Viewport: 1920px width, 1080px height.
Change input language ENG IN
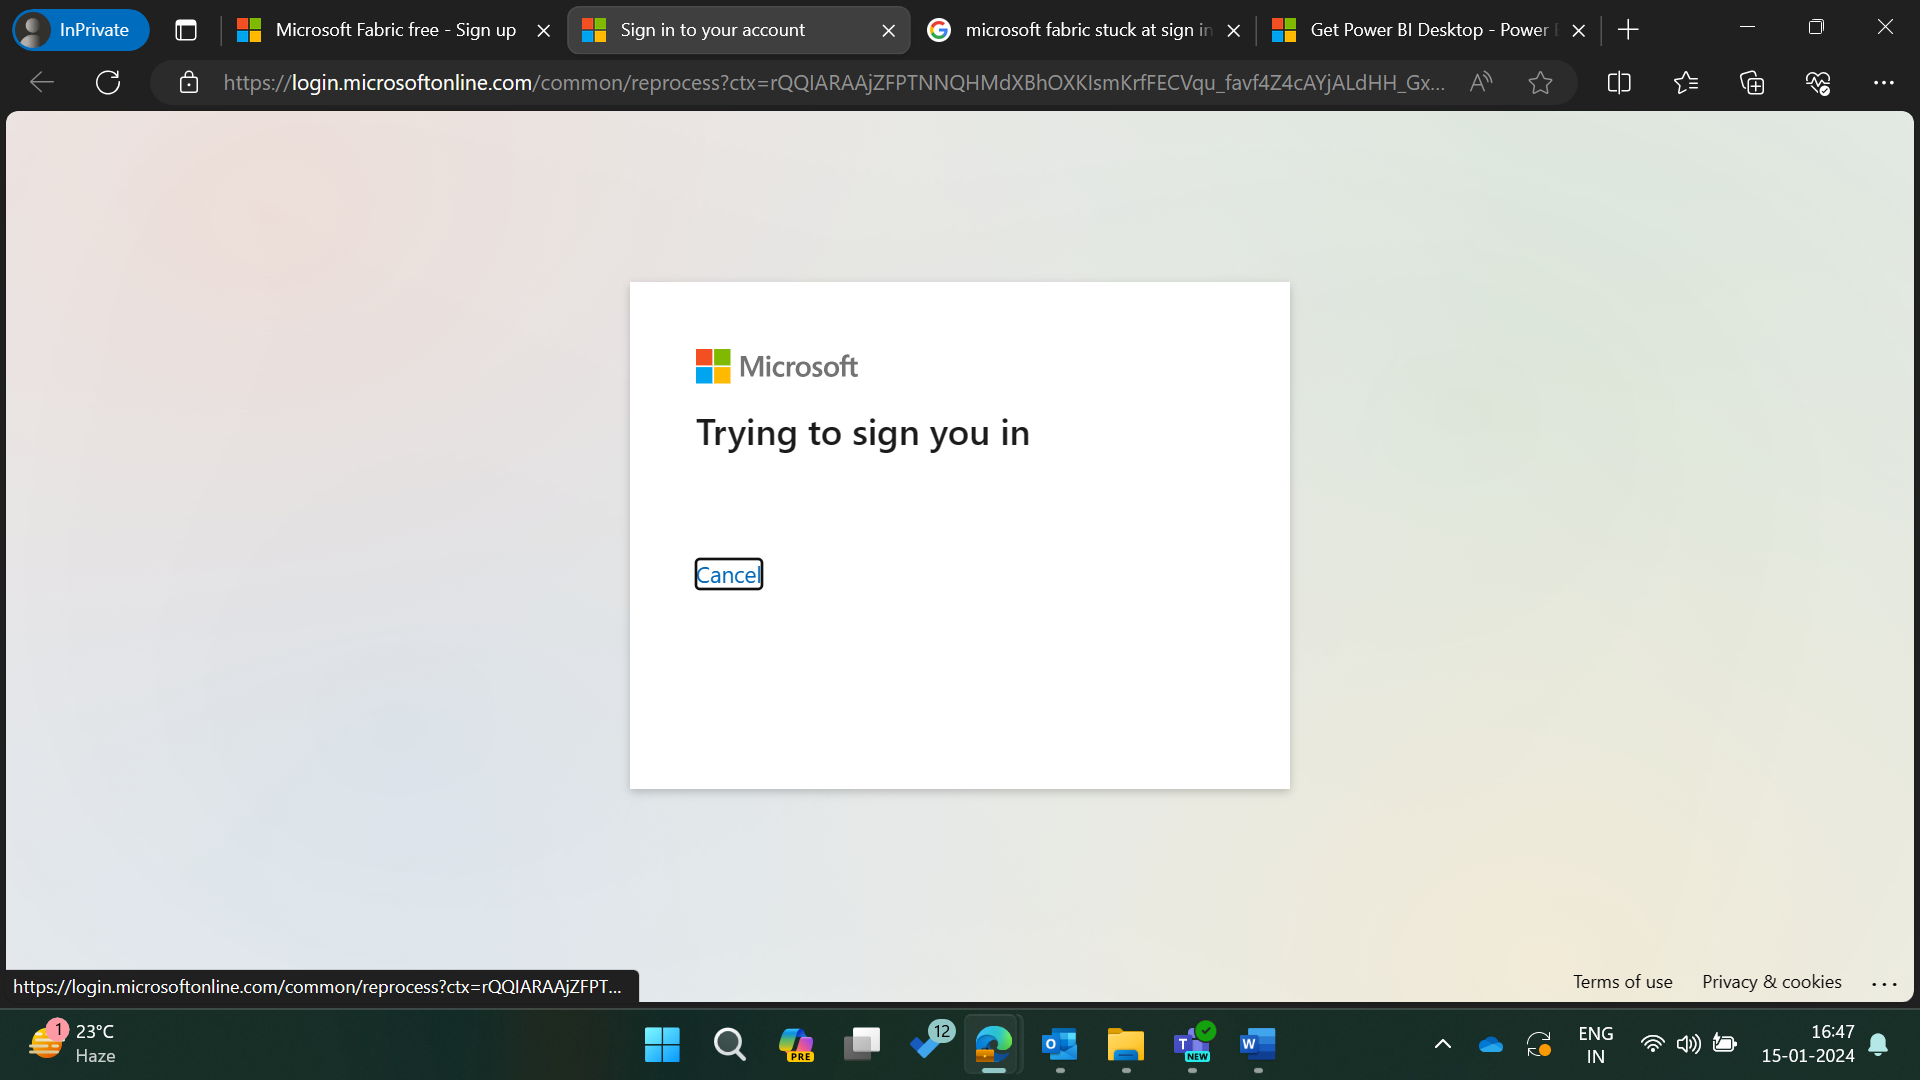point(1596,1045)
